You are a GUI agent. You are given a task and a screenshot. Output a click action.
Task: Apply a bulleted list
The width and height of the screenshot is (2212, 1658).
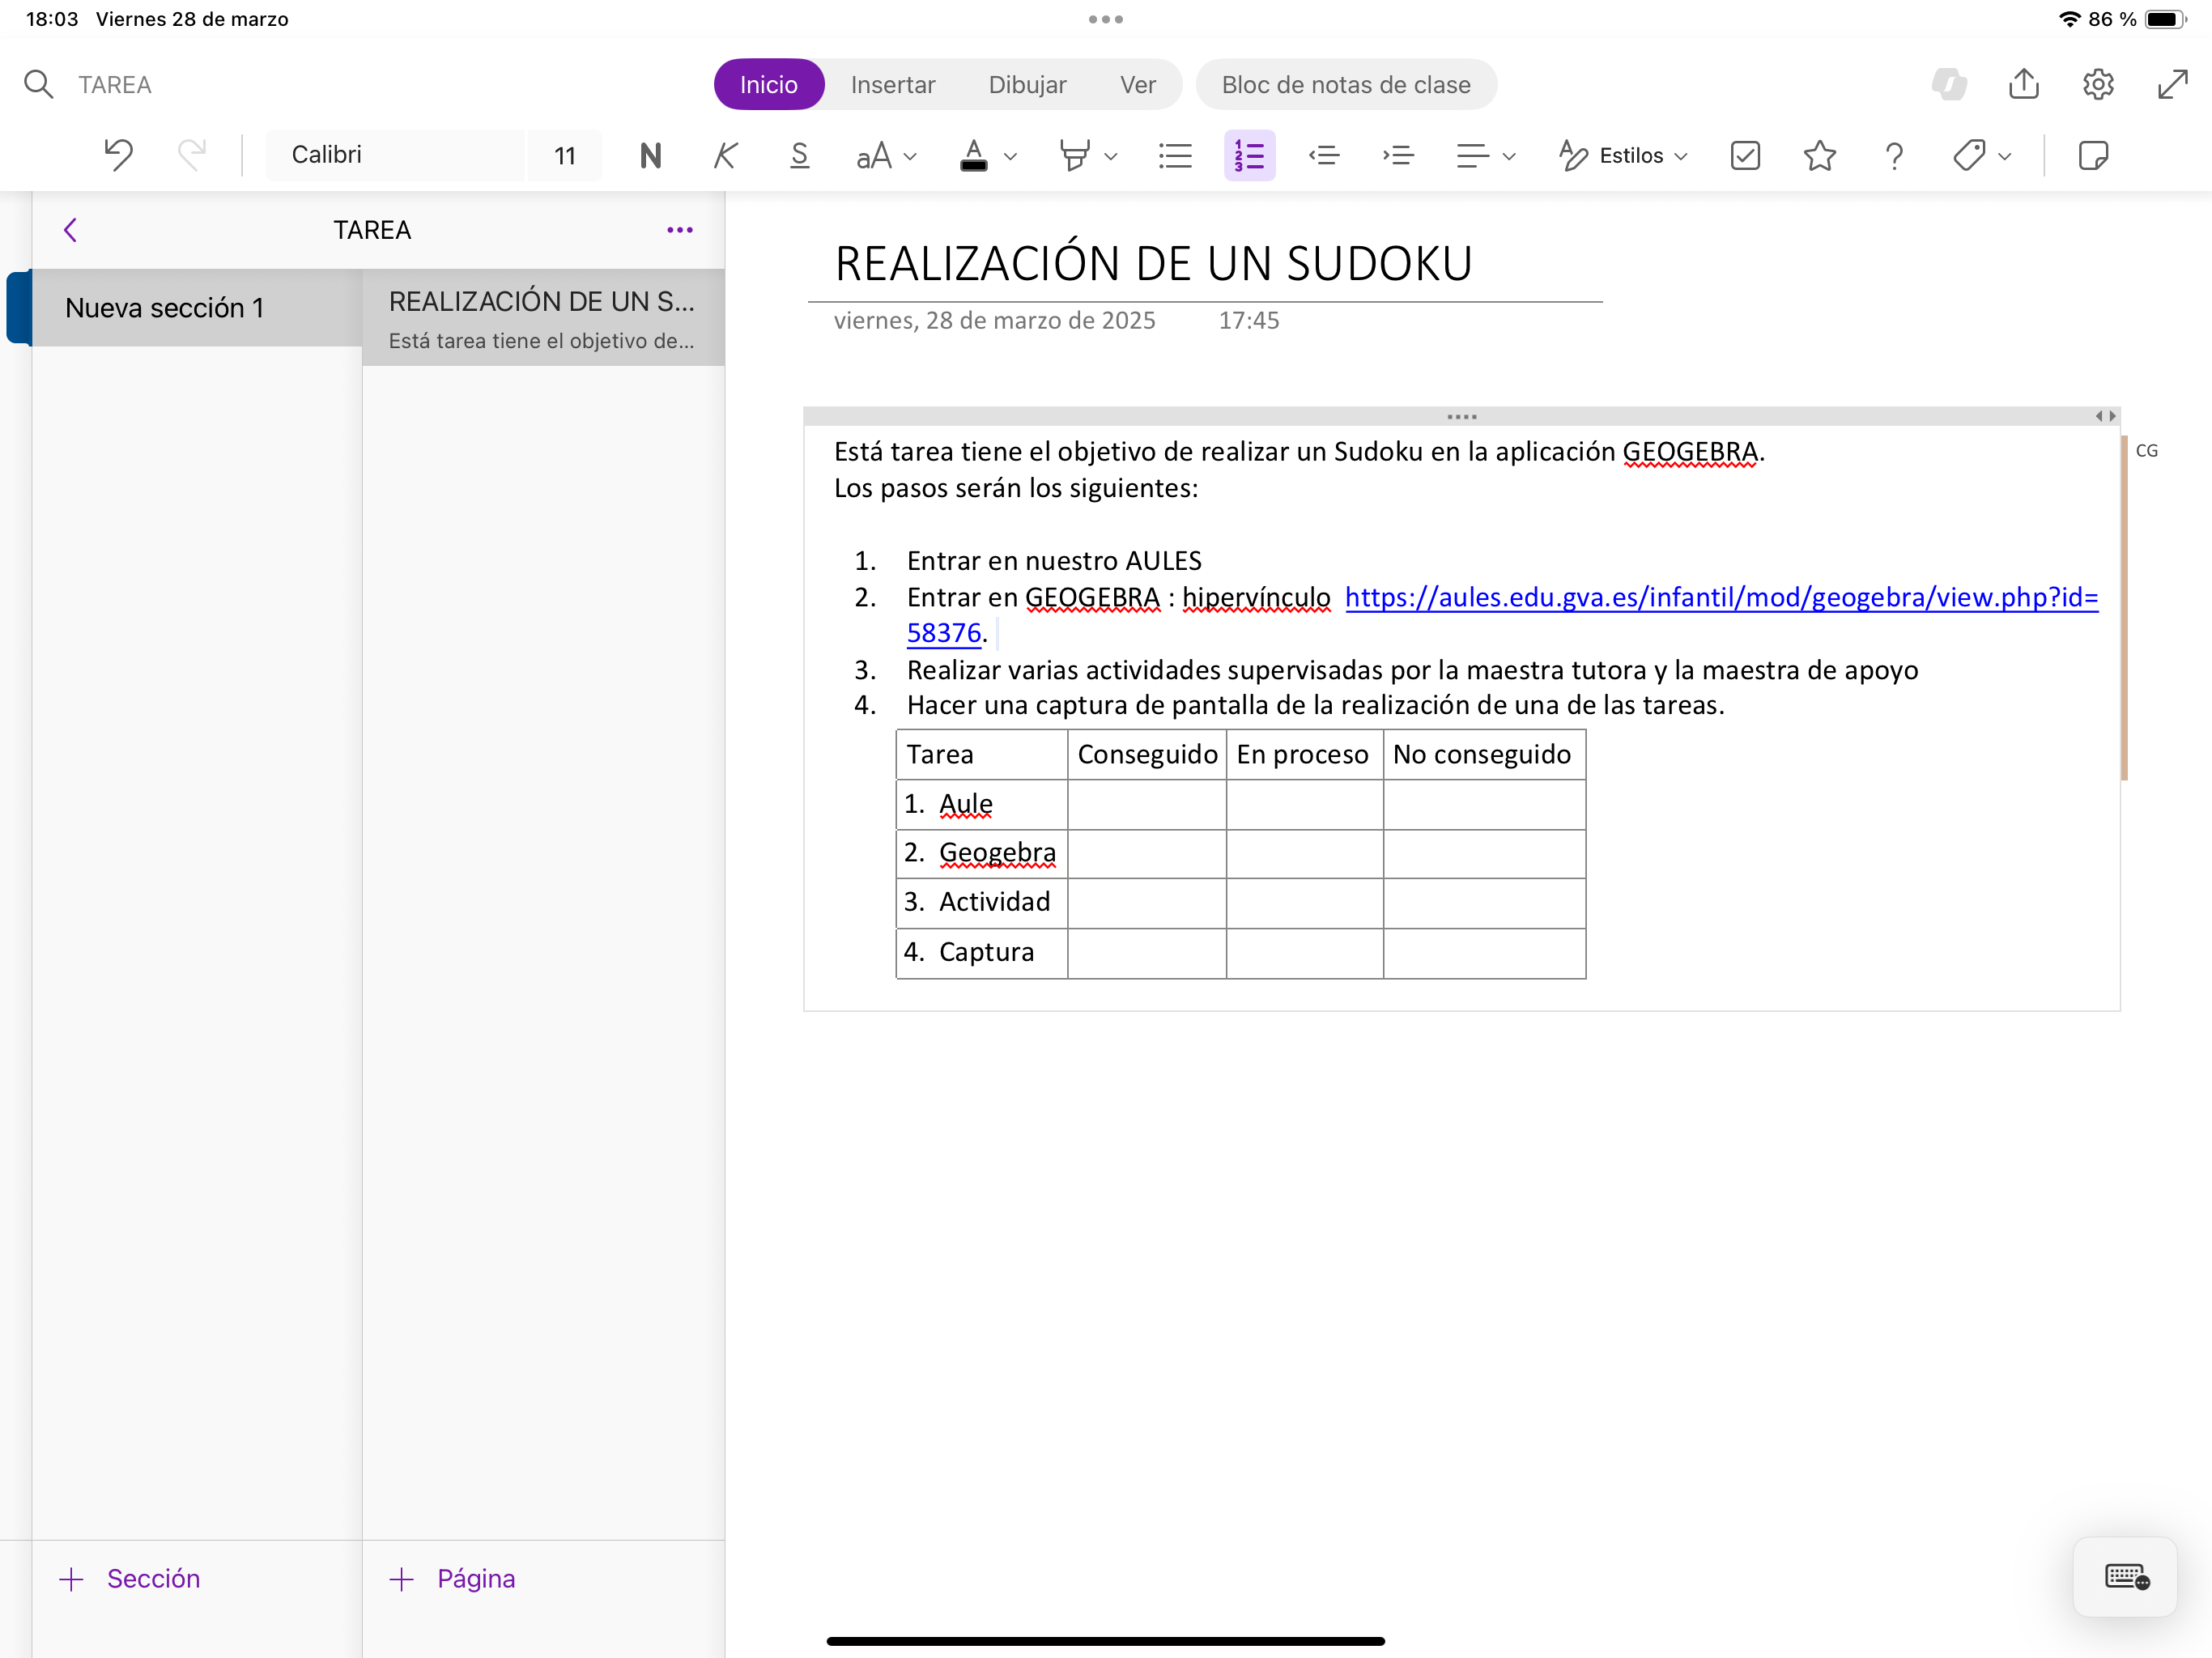(1175, 155)
